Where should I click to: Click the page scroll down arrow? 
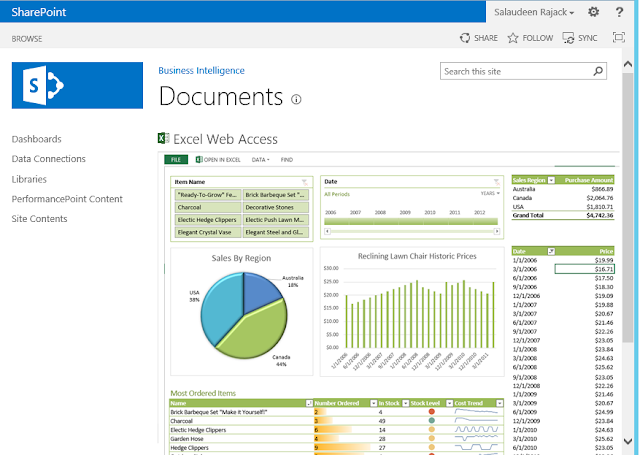point(628,441)
